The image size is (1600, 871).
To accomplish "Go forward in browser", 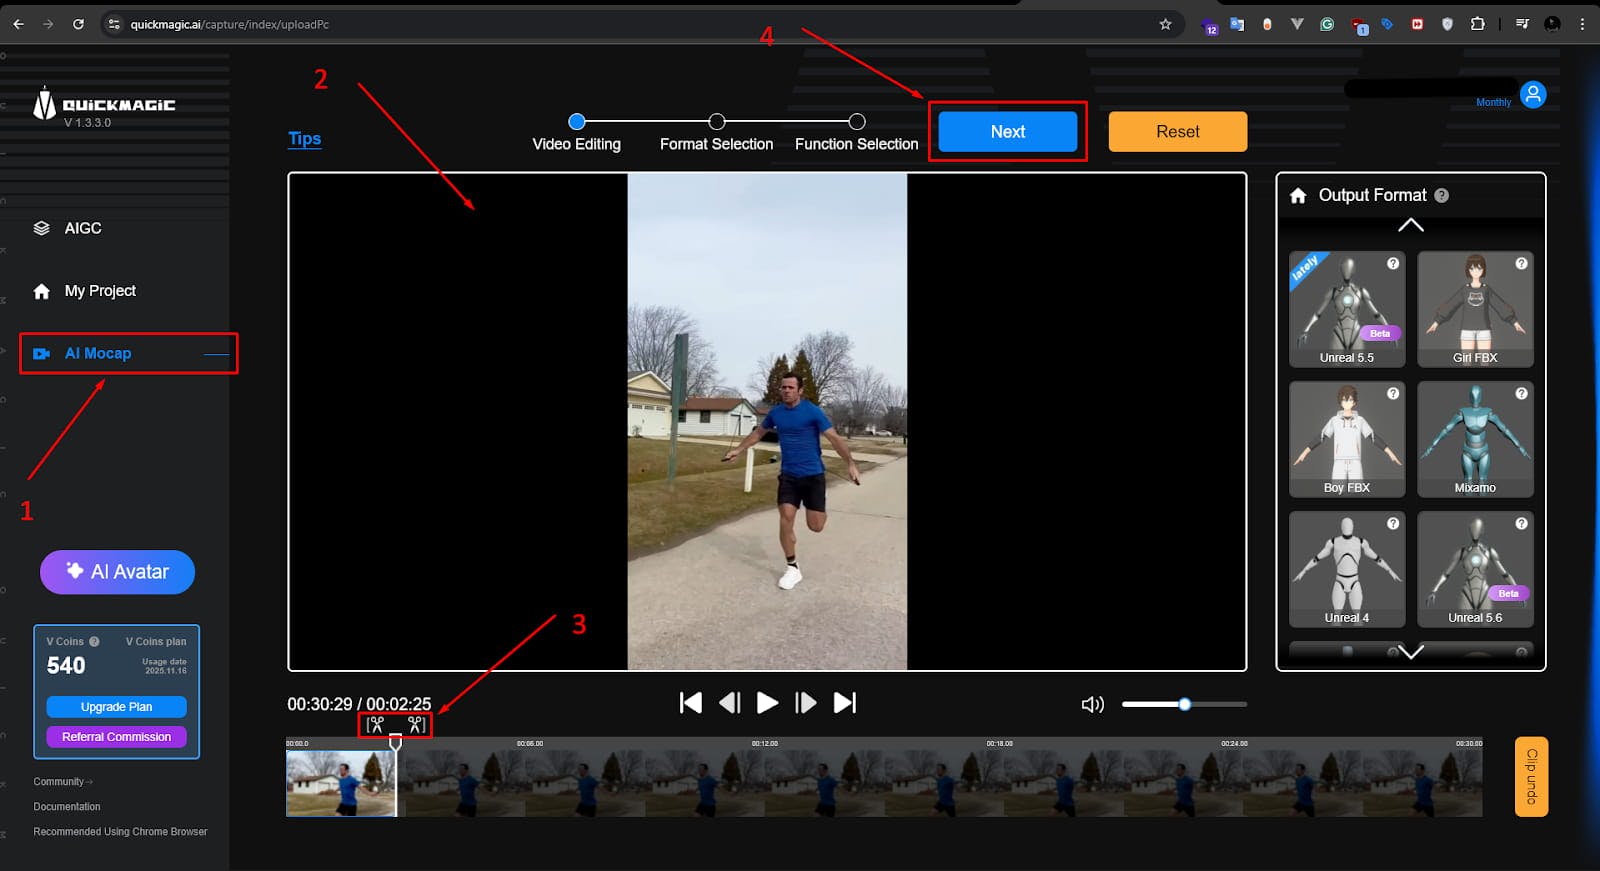I will click(48, 24).
